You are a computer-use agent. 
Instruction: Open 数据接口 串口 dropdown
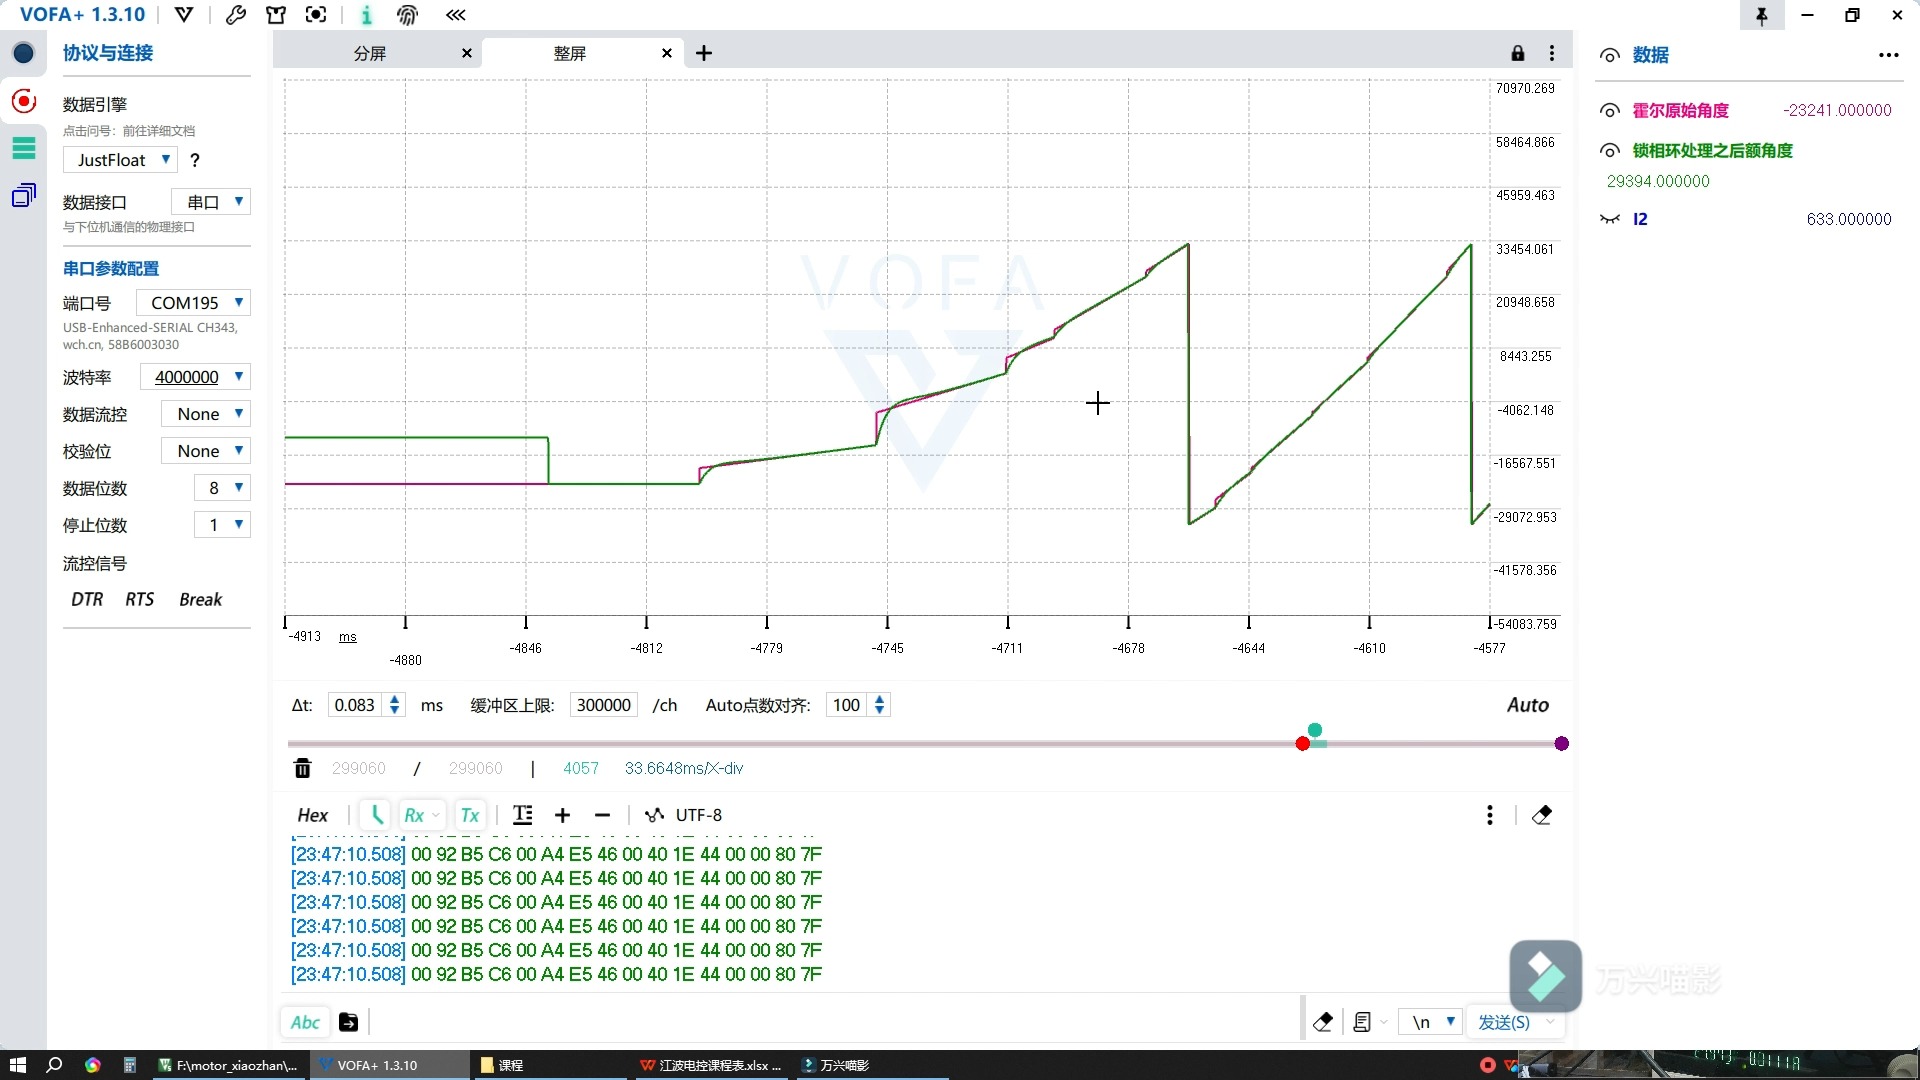(211, 202)
